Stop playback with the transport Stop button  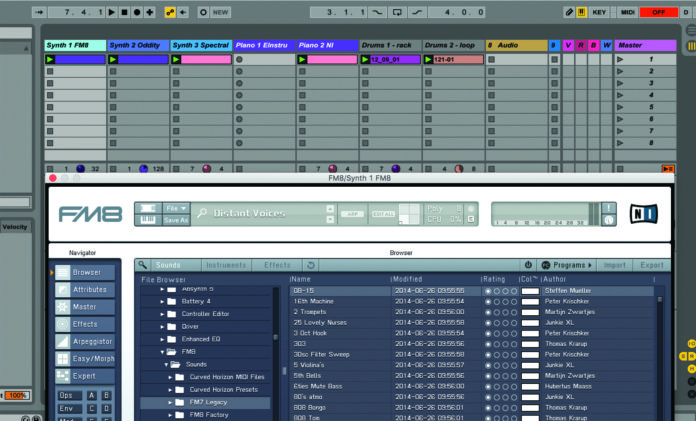click(124, 12)
